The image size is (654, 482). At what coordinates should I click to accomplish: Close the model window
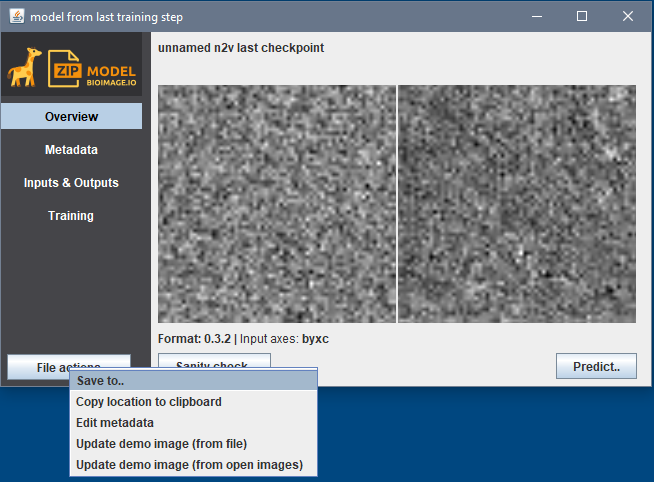(x=627, y=17)
